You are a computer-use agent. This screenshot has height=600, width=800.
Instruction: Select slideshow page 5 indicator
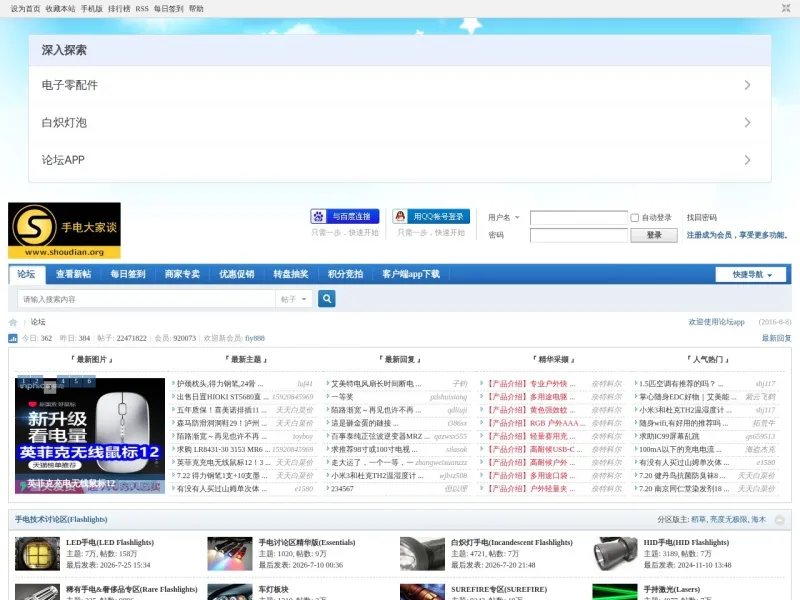tap(76, 381)
